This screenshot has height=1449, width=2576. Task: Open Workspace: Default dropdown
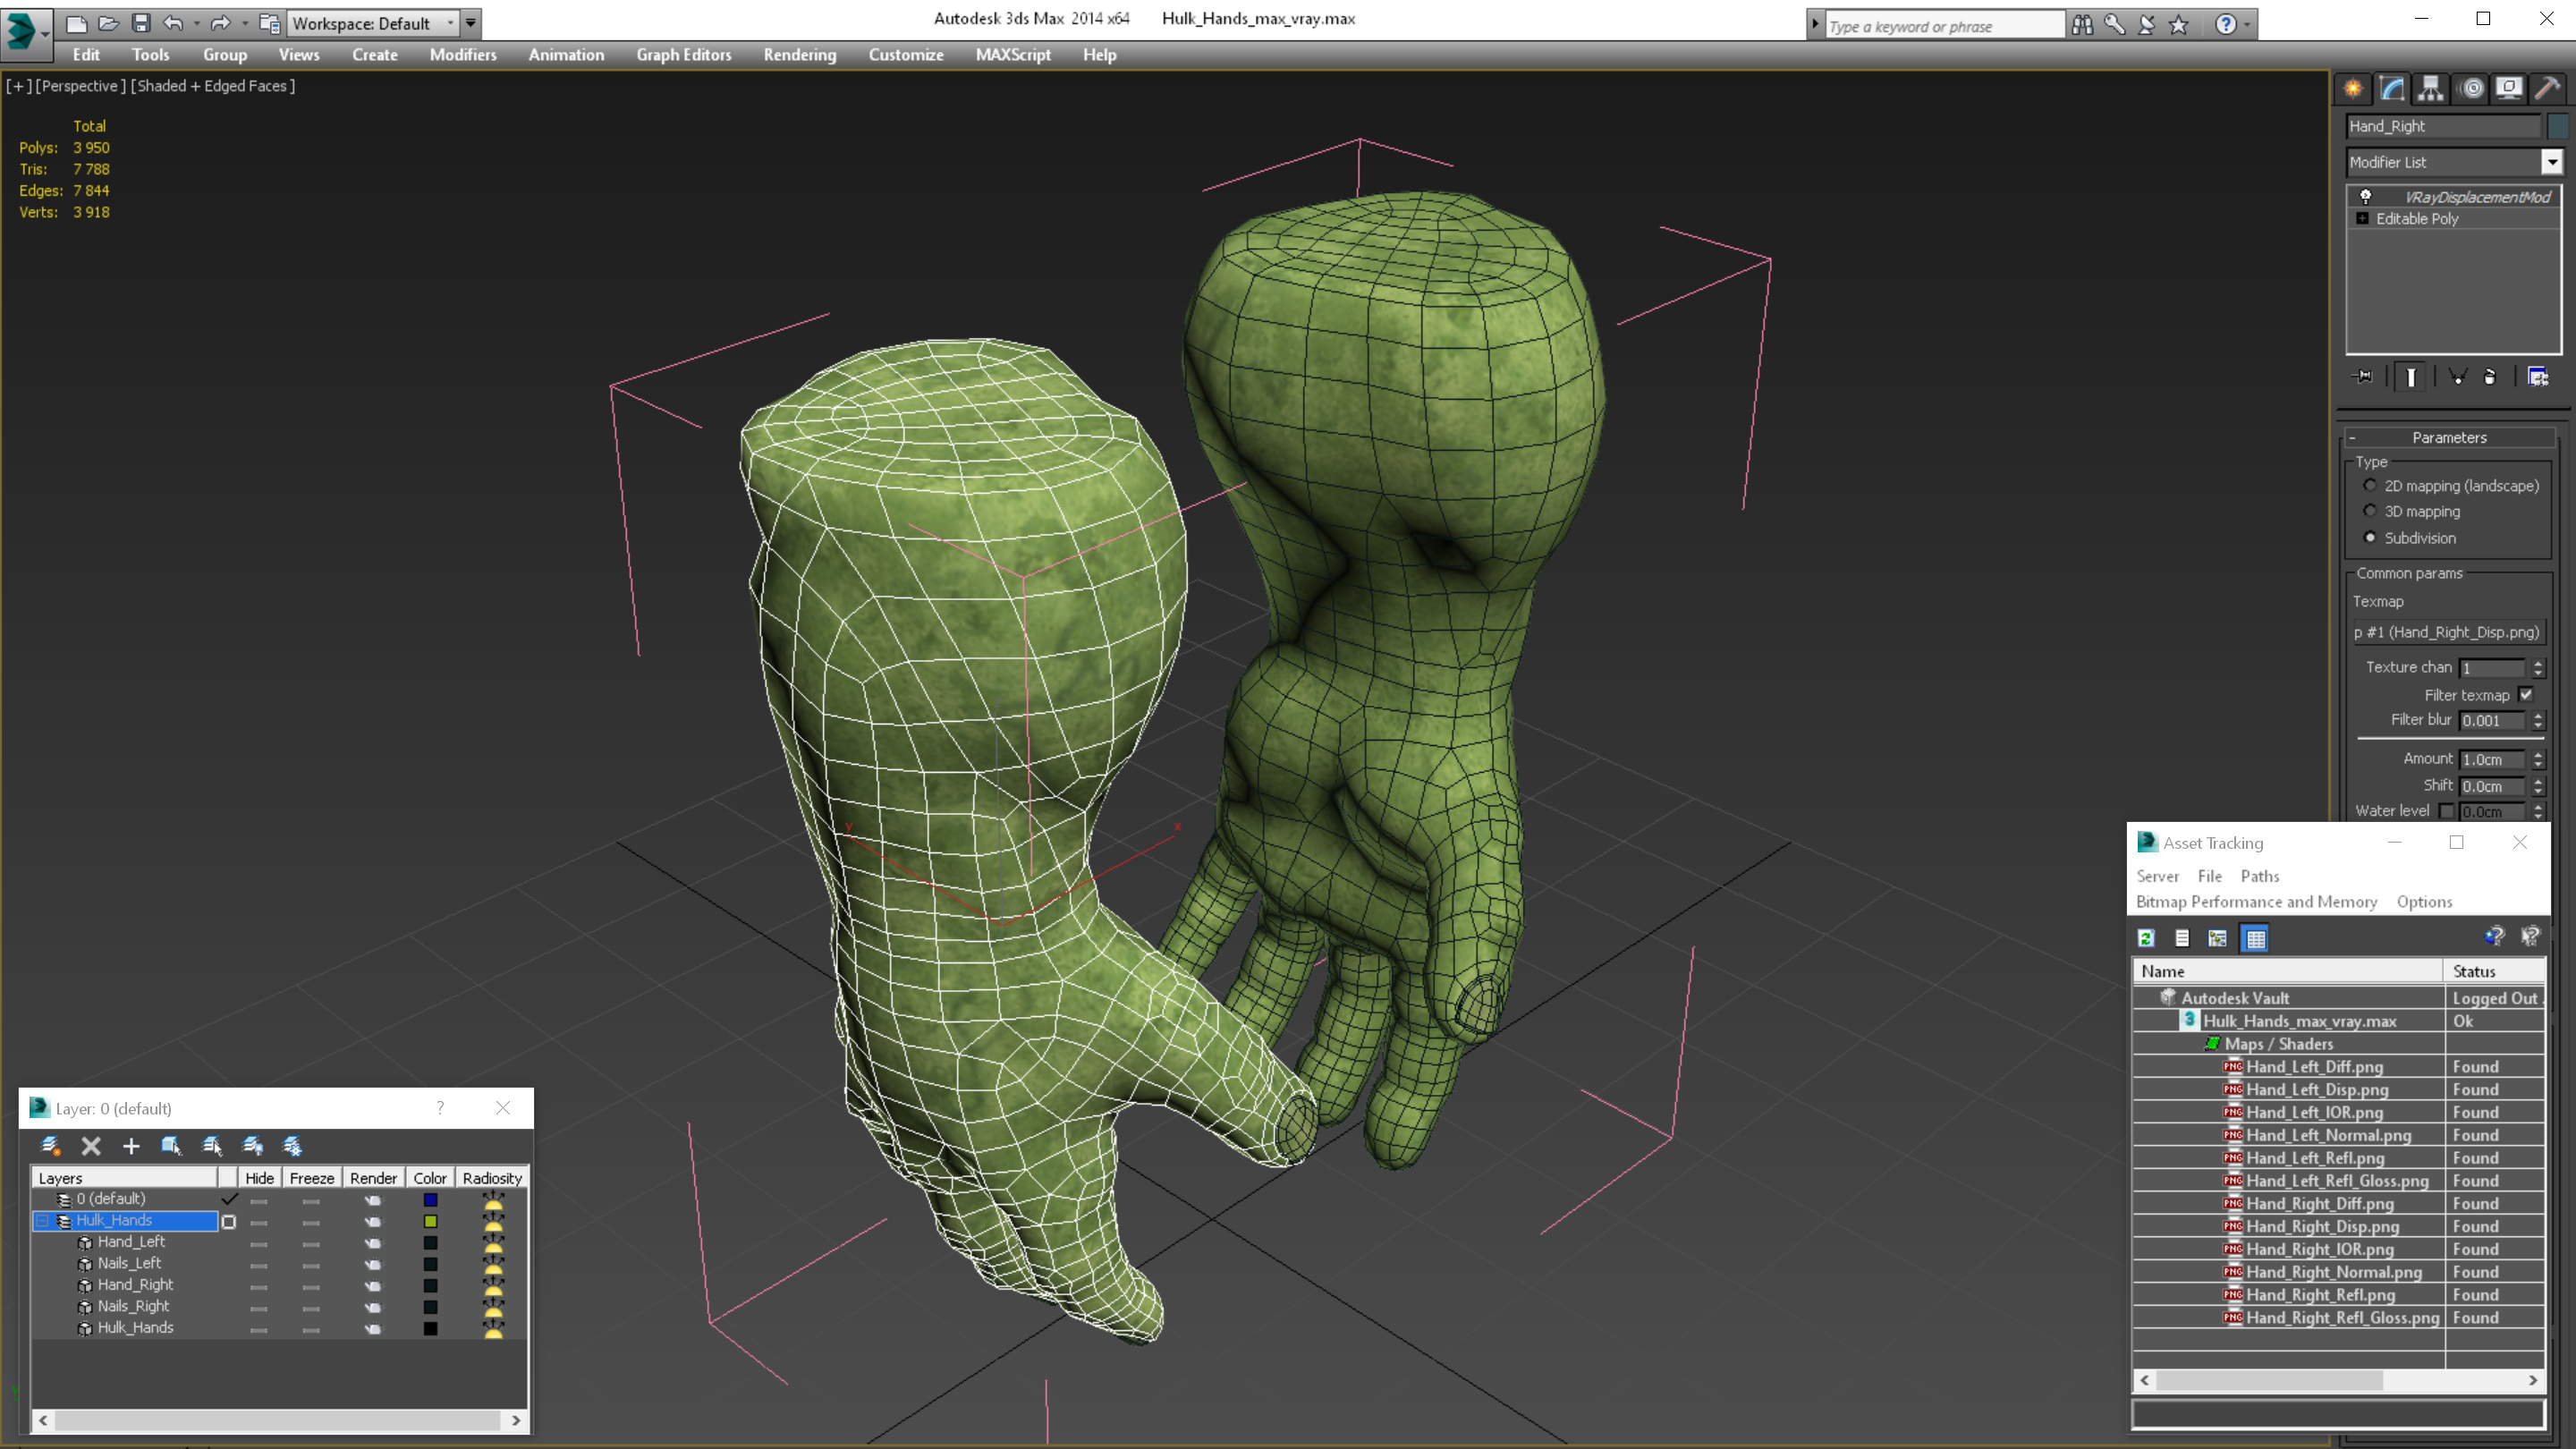372,23
